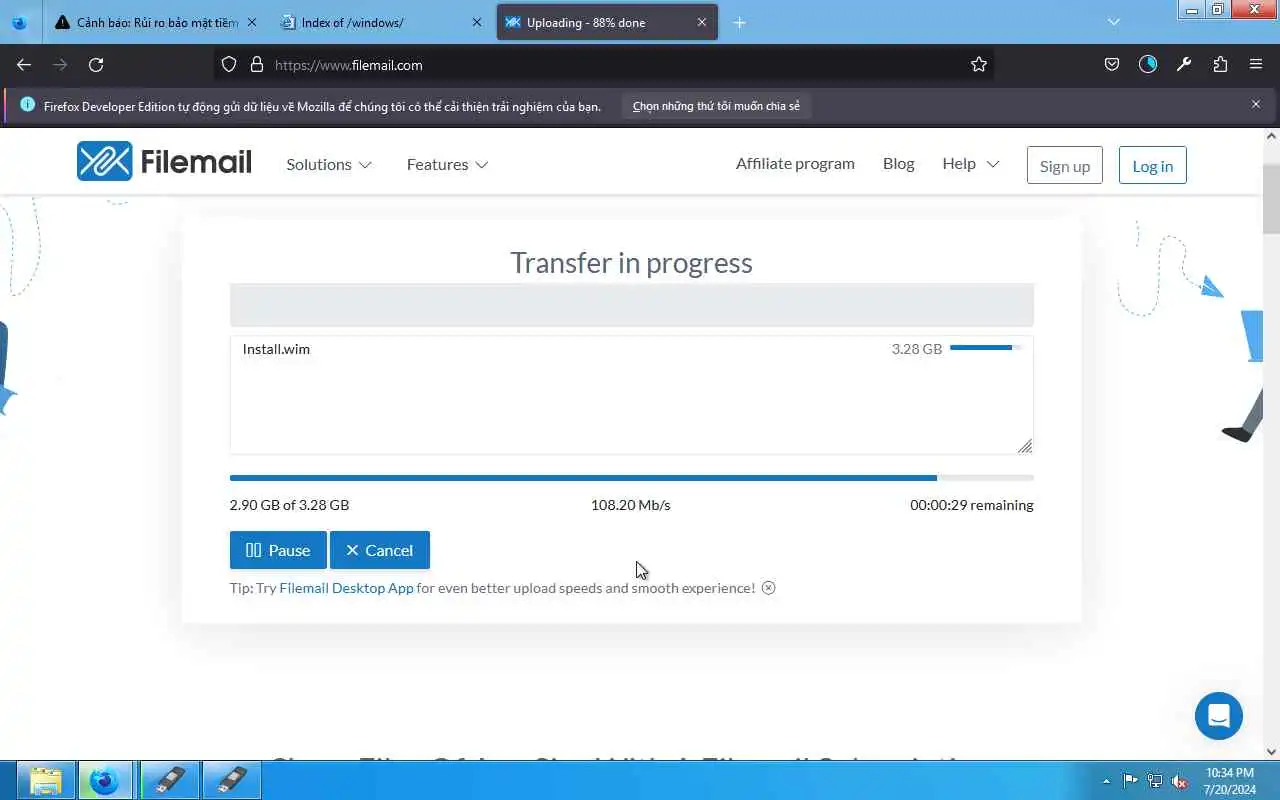The width and height of the screenshot is (1280, 800).
Task: Click the taskbar clock showing 10:34 PM
Action: click(x=1229, y=781)
